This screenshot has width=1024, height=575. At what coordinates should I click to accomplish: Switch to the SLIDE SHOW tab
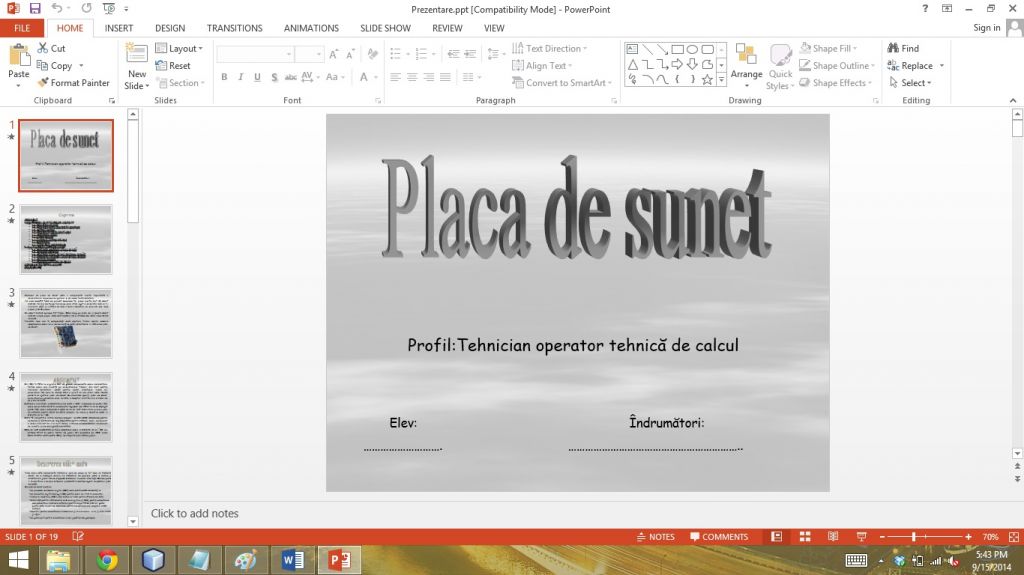385,28
